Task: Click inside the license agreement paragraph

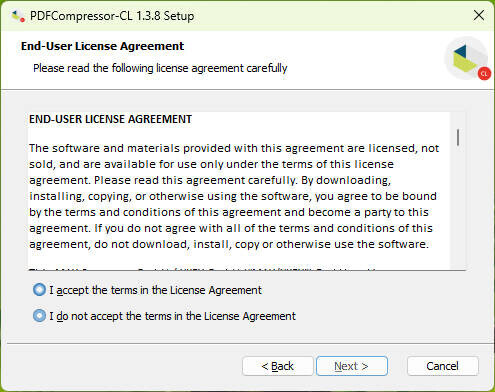Action: 233,196
